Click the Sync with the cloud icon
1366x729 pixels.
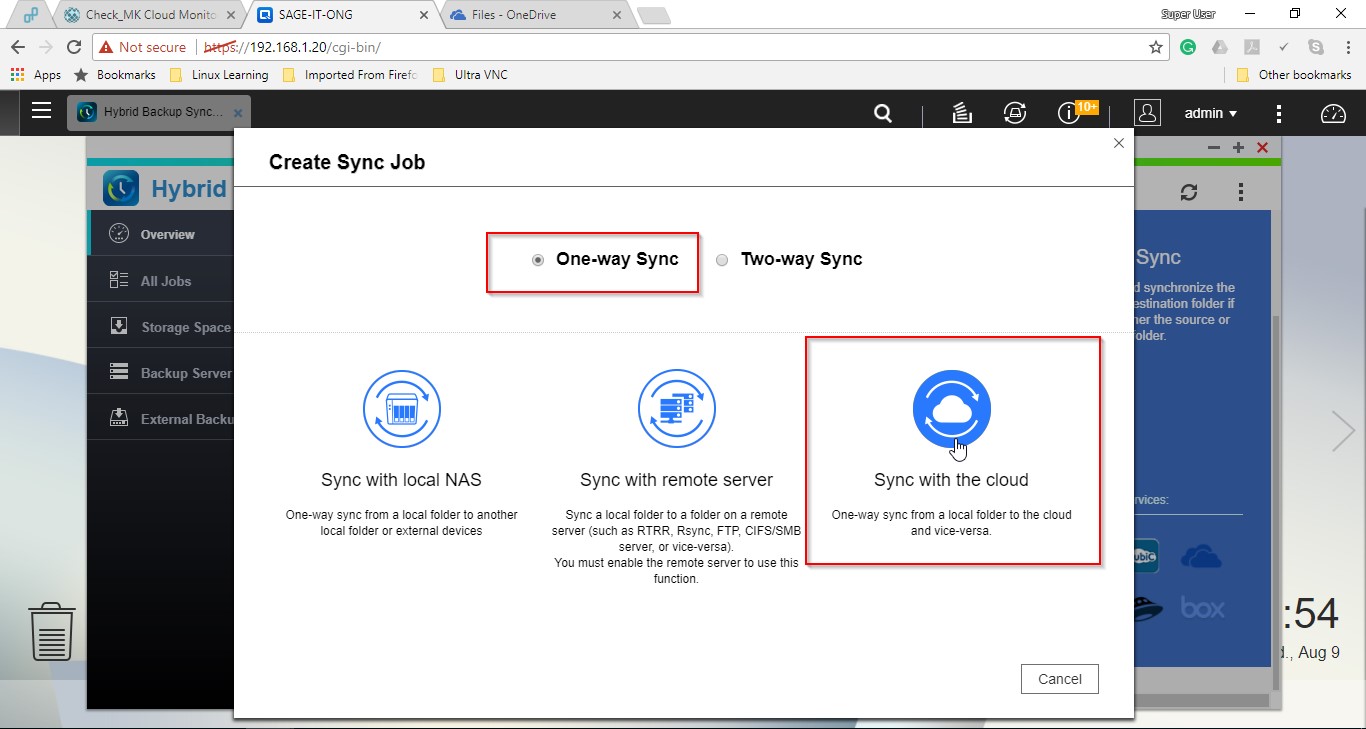coord(951,409)
